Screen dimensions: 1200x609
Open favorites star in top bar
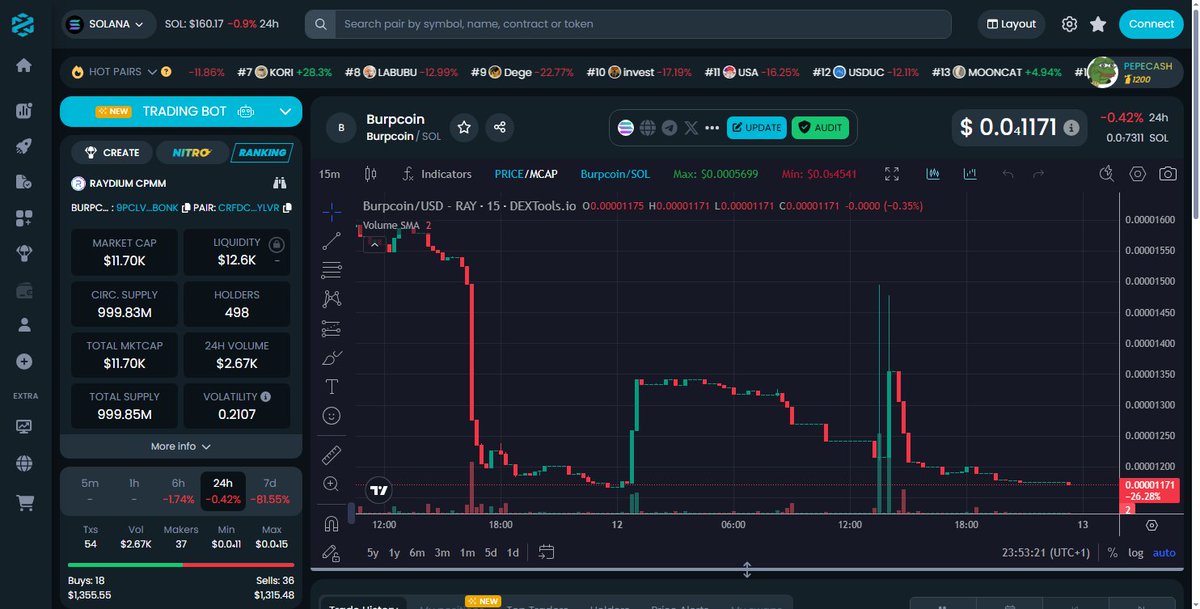[x=1098, y=24]
